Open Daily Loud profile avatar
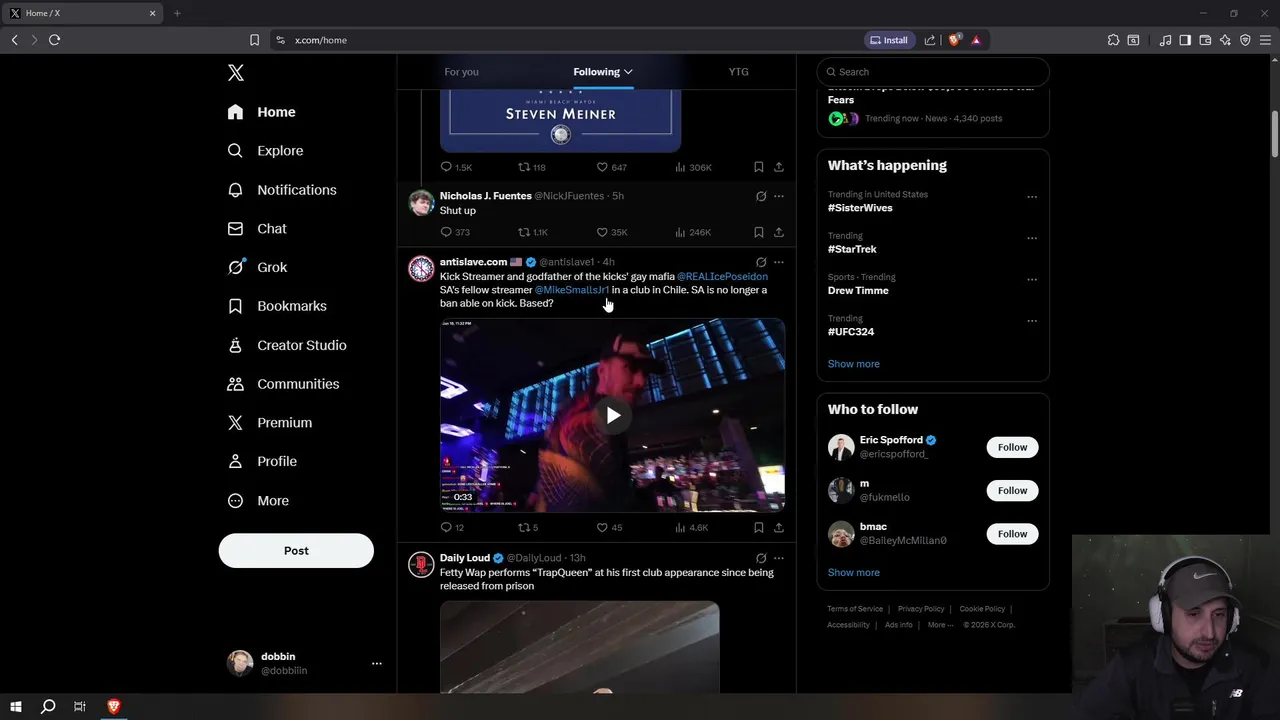Screen dimensions: 1280x720 pos(421,565)
